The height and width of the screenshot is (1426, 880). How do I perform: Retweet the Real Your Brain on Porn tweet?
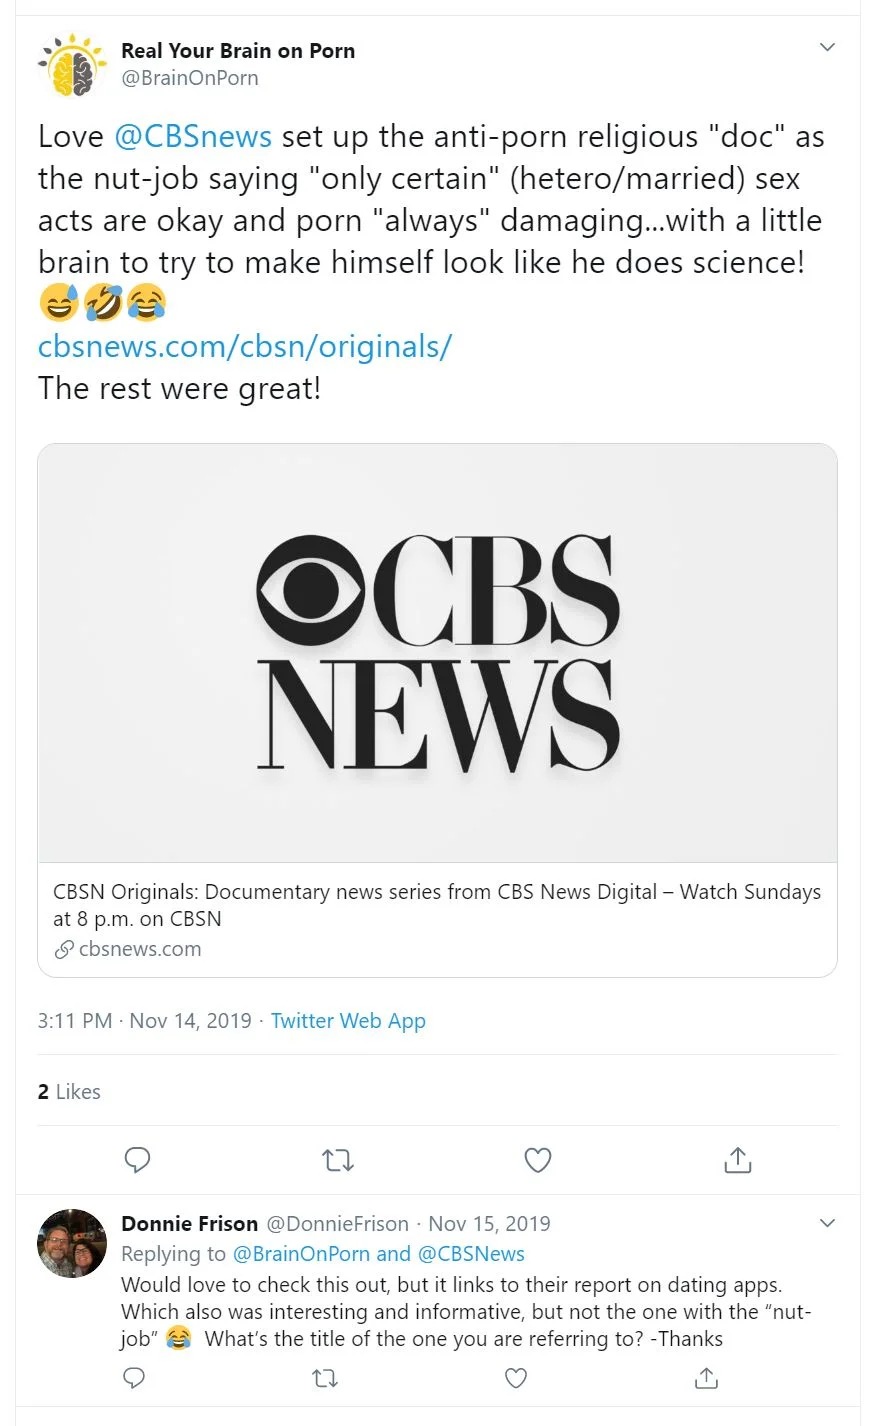click(338, 1160)
